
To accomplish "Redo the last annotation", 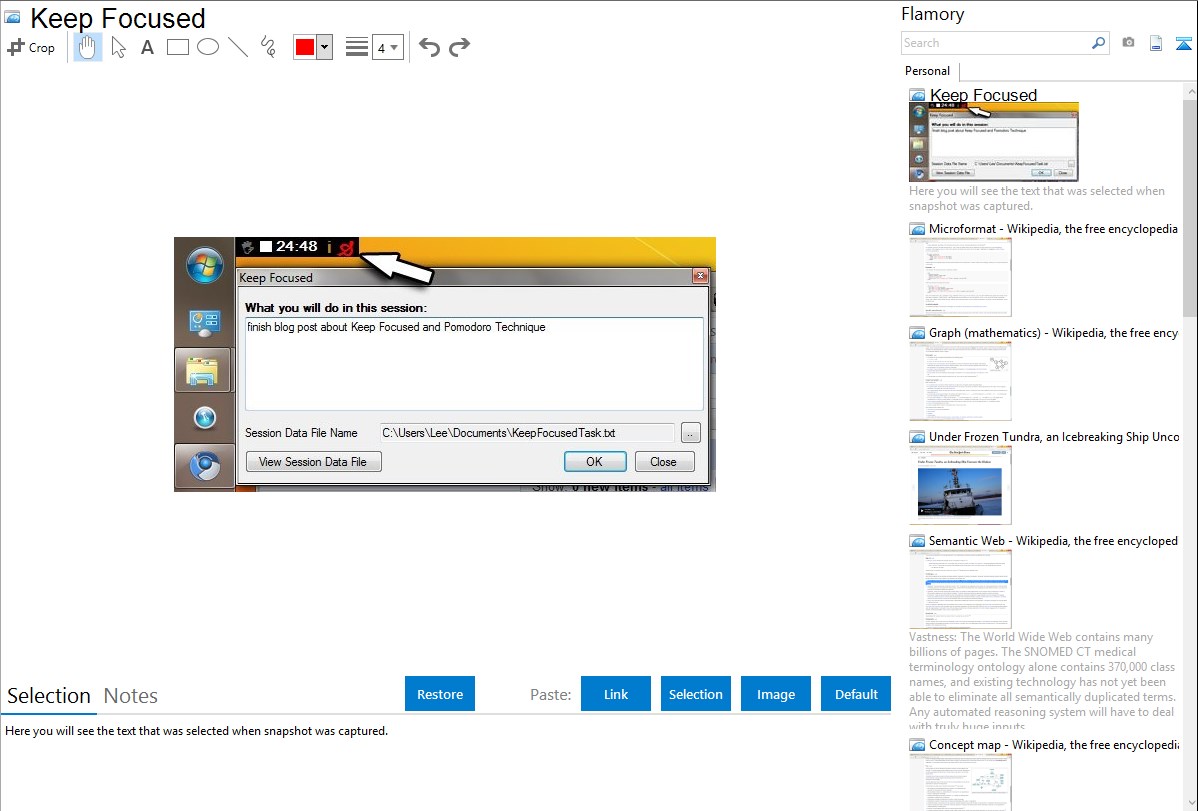I will click(x=459, y=47).
